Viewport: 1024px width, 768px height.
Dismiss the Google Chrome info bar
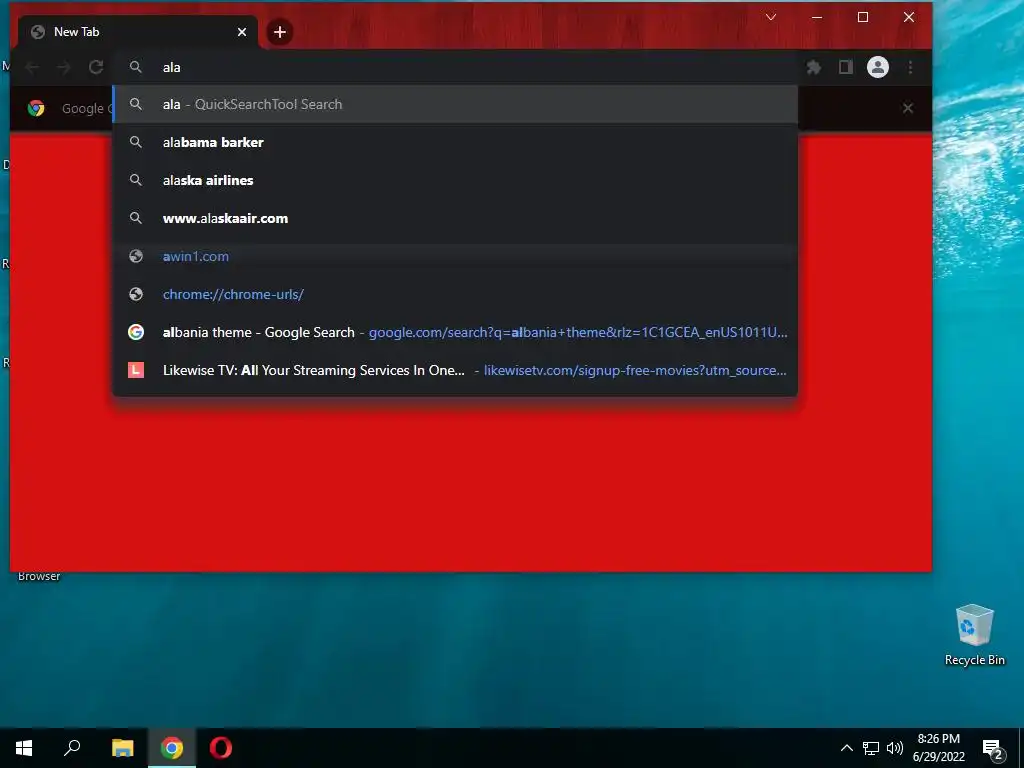908,108
